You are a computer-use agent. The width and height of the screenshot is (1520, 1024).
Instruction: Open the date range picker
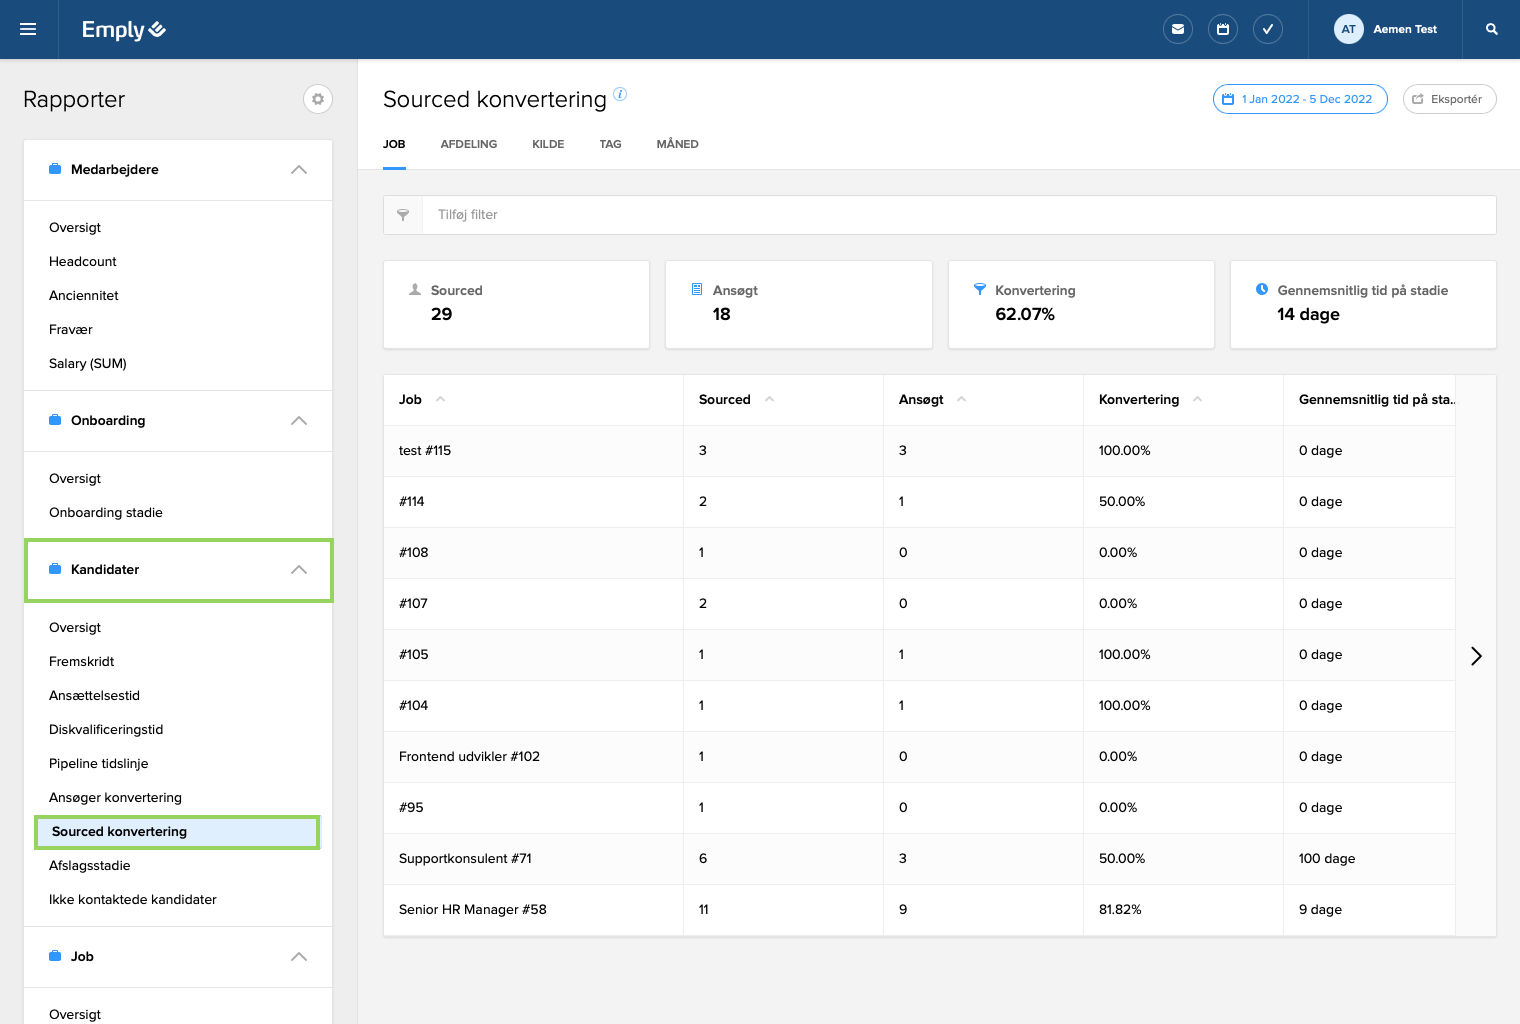click(x=1299, y=99)
